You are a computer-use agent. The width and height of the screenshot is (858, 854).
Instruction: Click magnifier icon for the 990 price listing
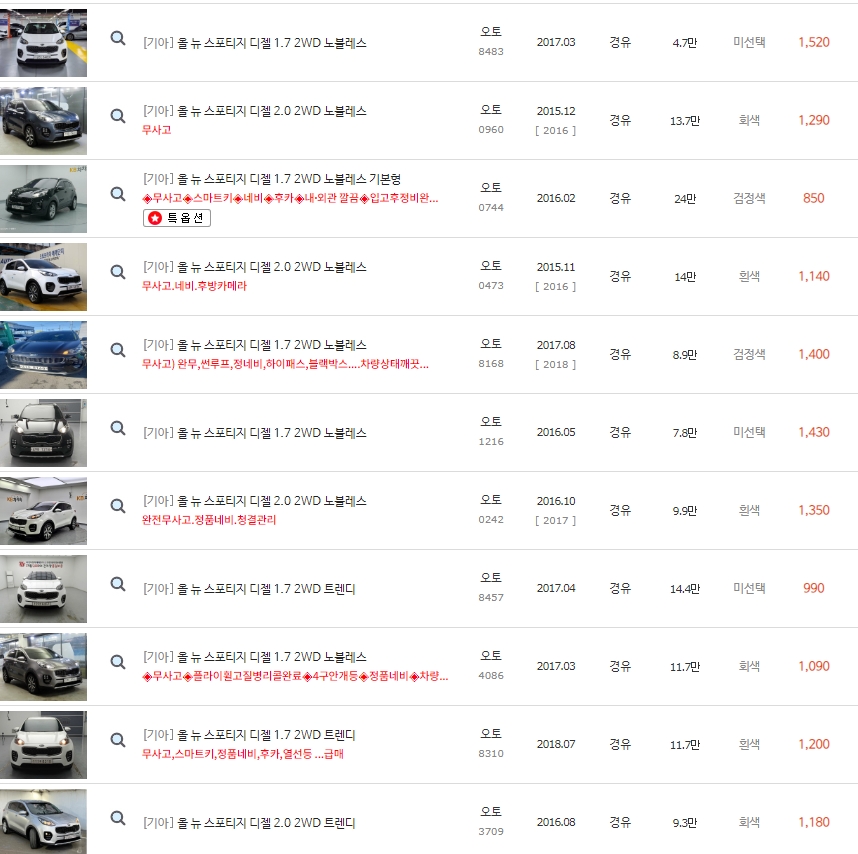118,584
